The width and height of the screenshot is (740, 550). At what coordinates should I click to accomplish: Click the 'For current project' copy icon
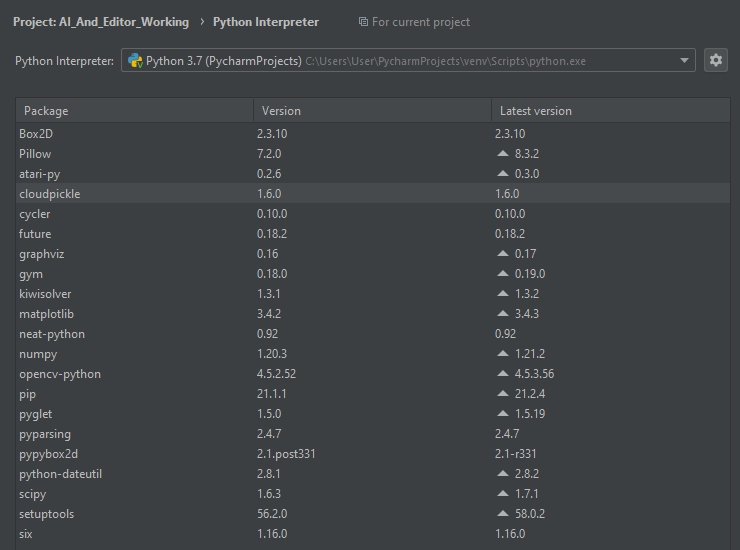click(x=363, y=22)
